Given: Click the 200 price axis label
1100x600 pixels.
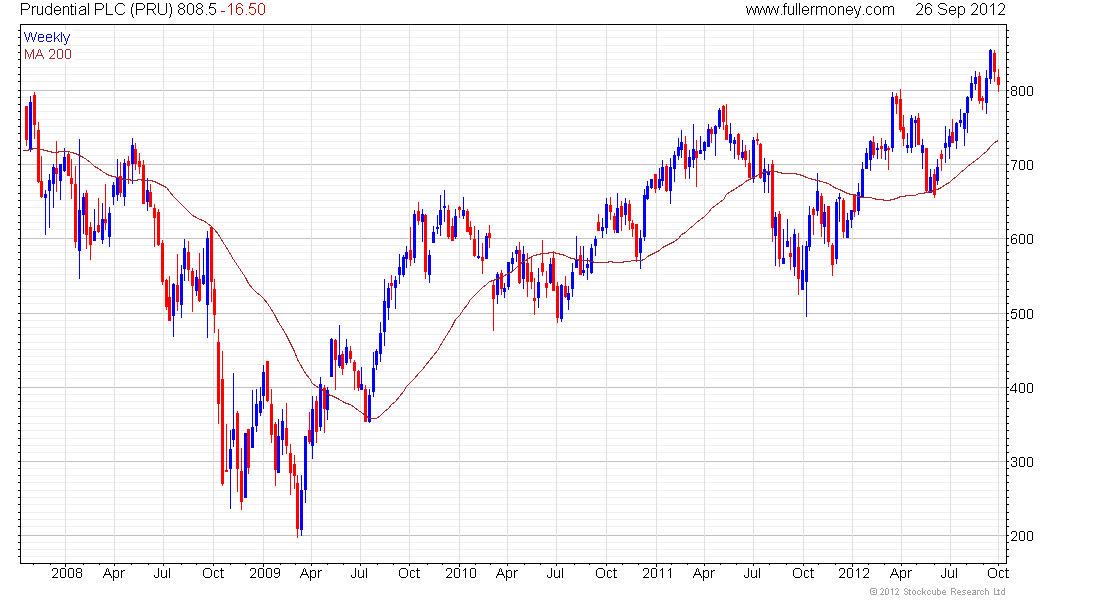Looking at the screenshot, I should pos(1021,536).
